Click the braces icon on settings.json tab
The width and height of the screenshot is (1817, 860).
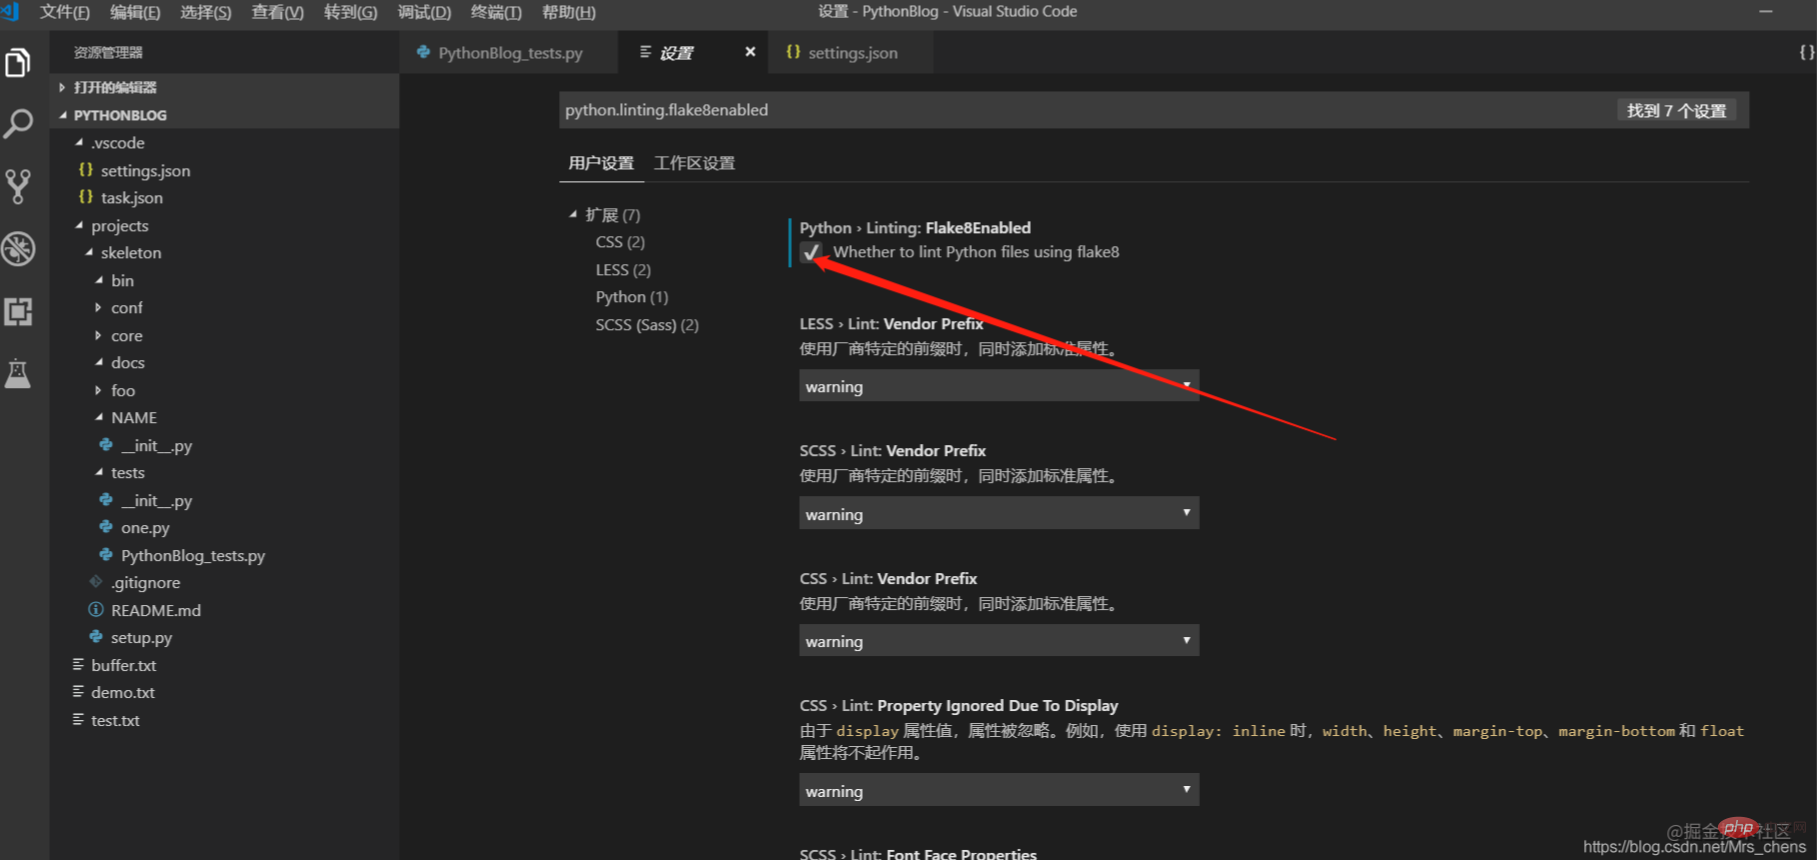pyautogui.click(x=793, y=52)
